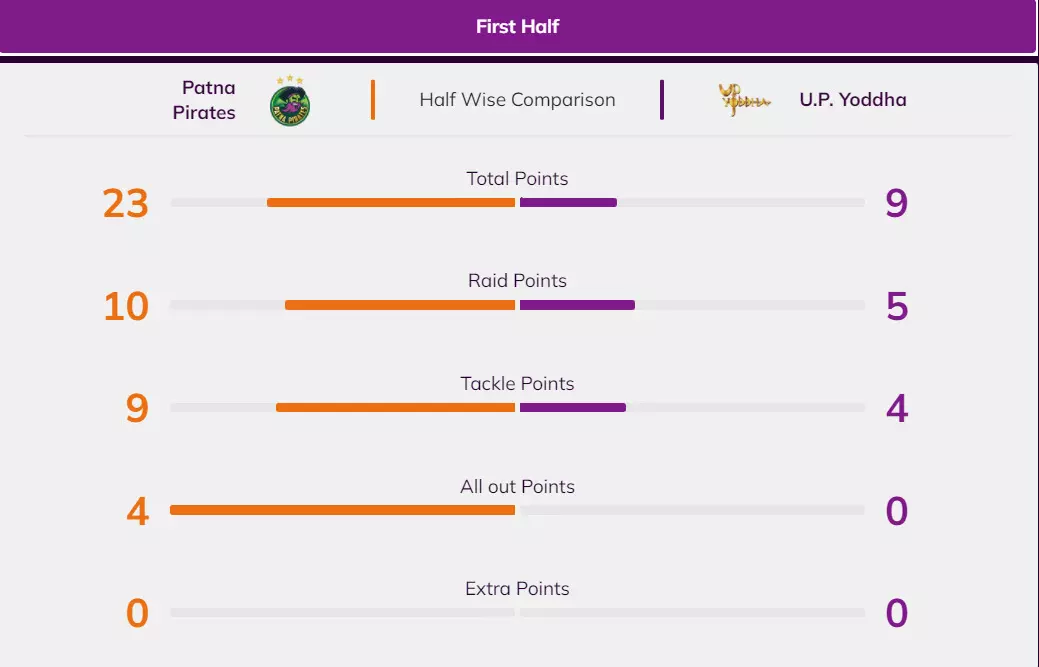Viewport: 1039px width, 667px height.
Task: Click the orange Raid Points bar
Action: point(400,305)
